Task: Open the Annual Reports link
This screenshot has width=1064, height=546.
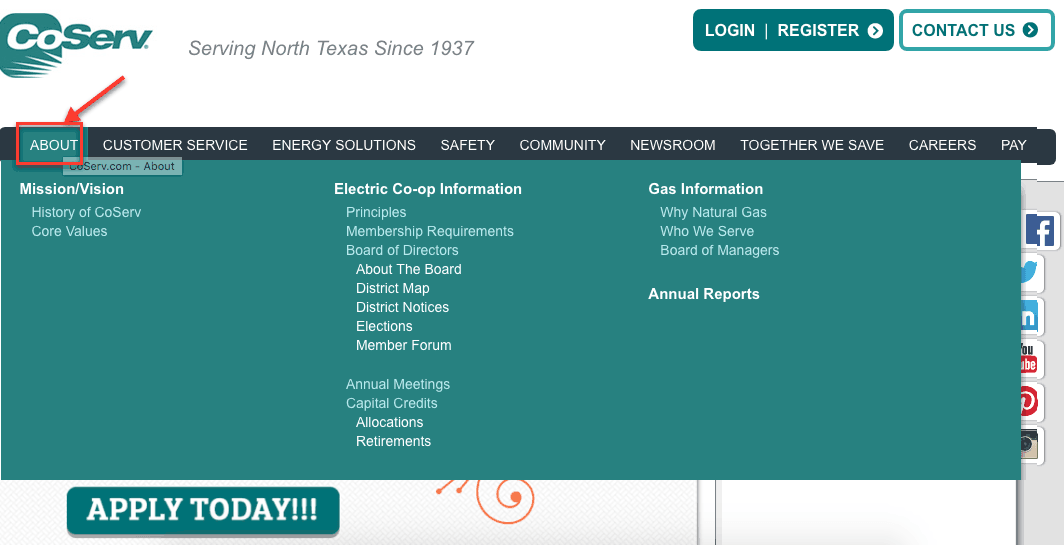Action: [704, 294]
